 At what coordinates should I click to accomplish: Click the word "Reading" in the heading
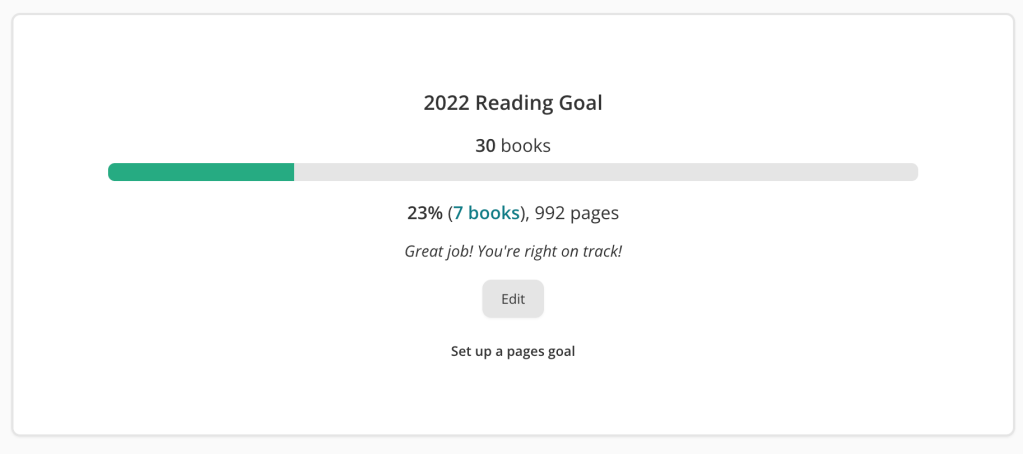(514, 103)
